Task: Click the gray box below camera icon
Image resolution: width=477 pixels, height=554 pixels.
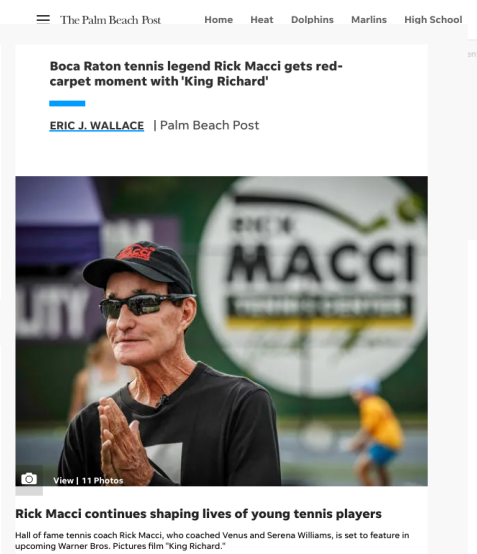Action: coord(29,491)
